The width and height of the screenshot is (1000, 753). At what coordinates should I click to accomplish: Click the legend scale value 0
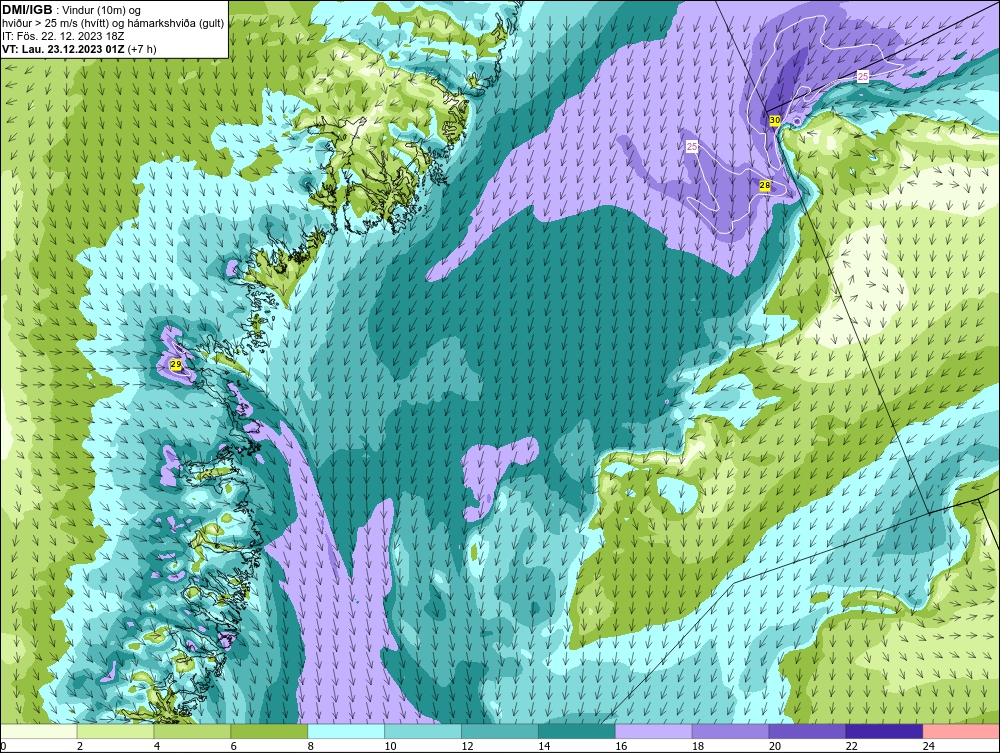3,746
